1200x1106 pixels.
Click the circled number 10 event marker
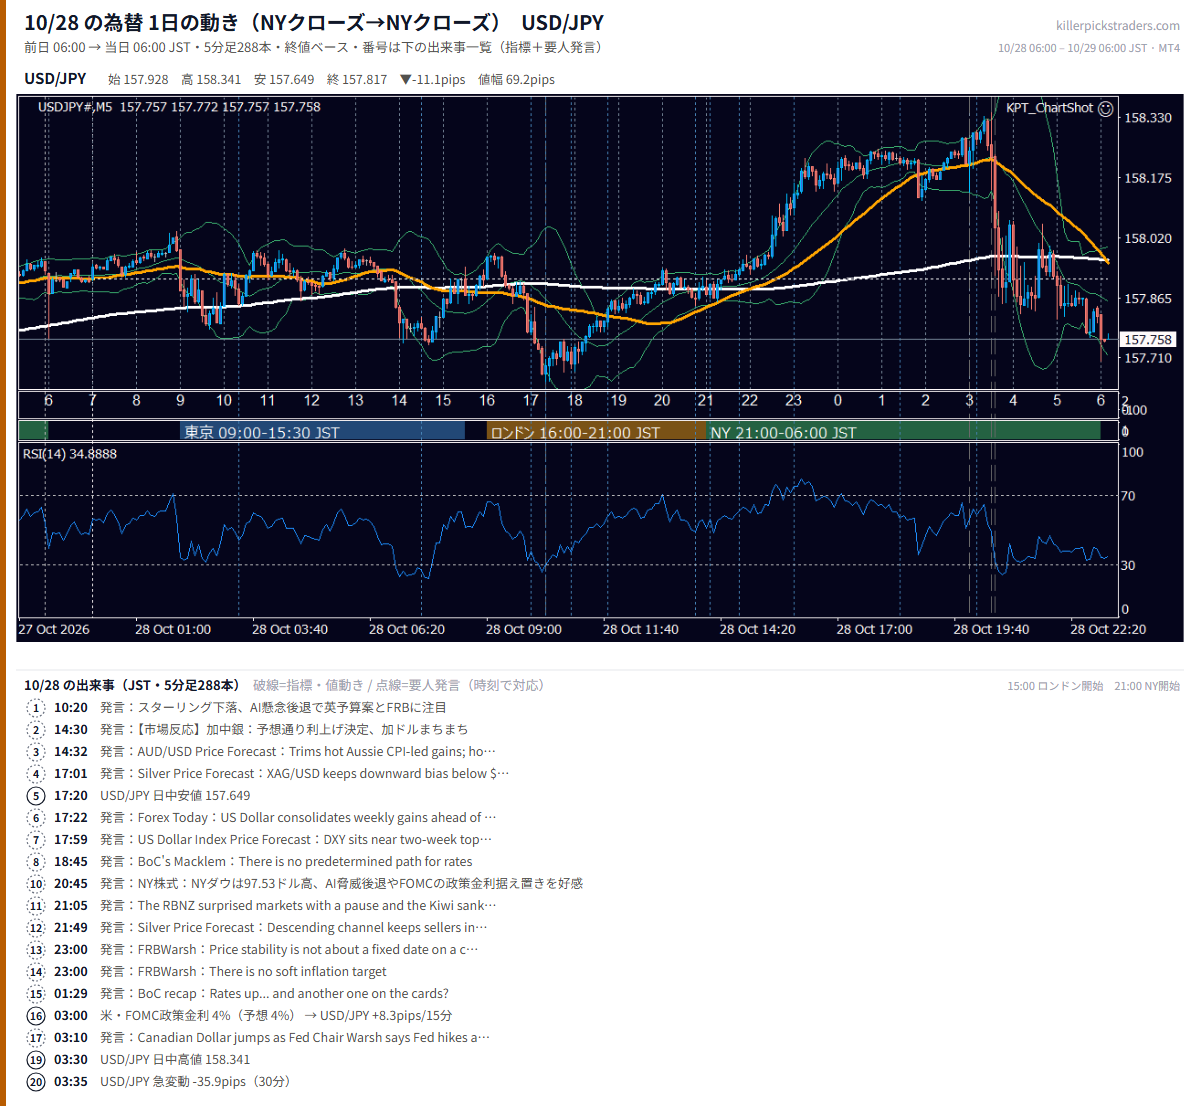(36, 884)
